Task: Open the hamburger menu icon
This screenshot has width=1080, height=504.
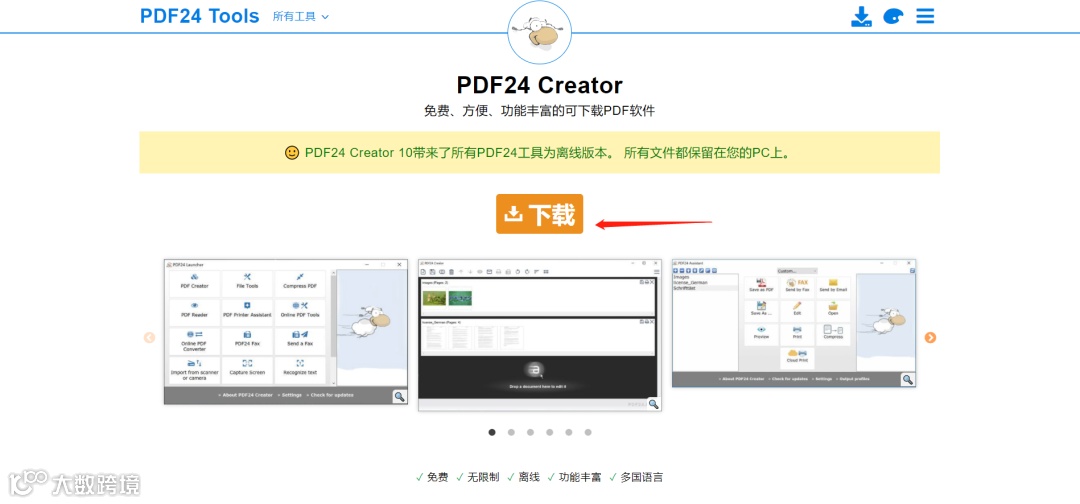Action: click(x=925, y=16)
